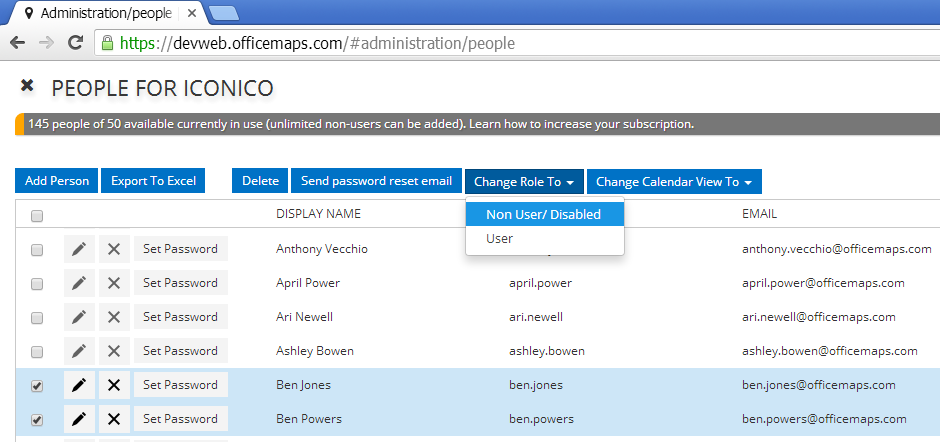Remove Anthony Vecchio with X icon

(x=114, y=249)
